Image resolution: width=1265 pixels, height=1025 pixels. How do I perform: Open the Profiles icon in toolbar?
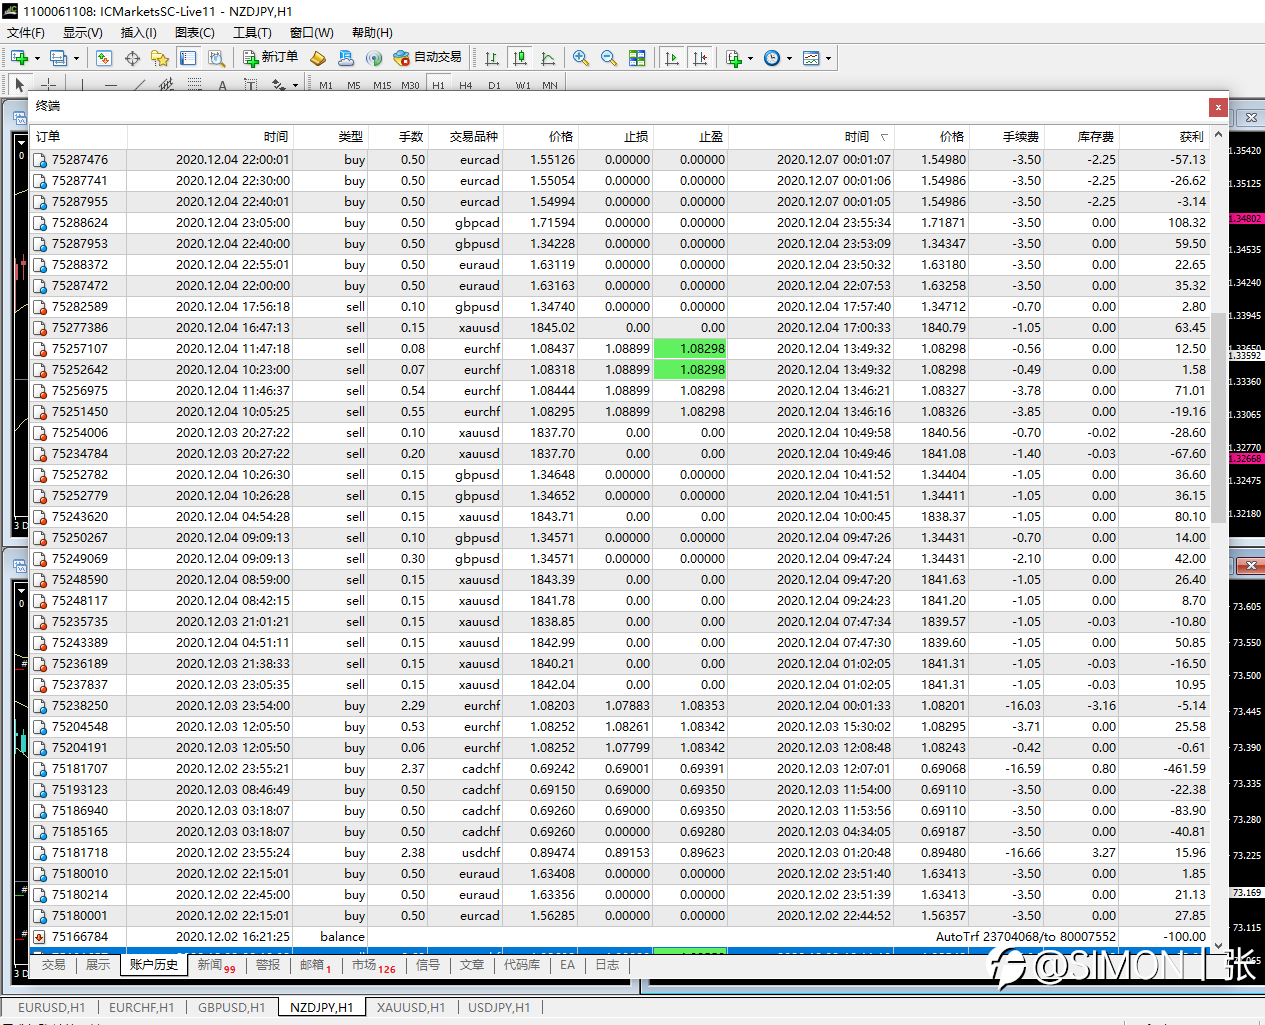click(58, 58)
